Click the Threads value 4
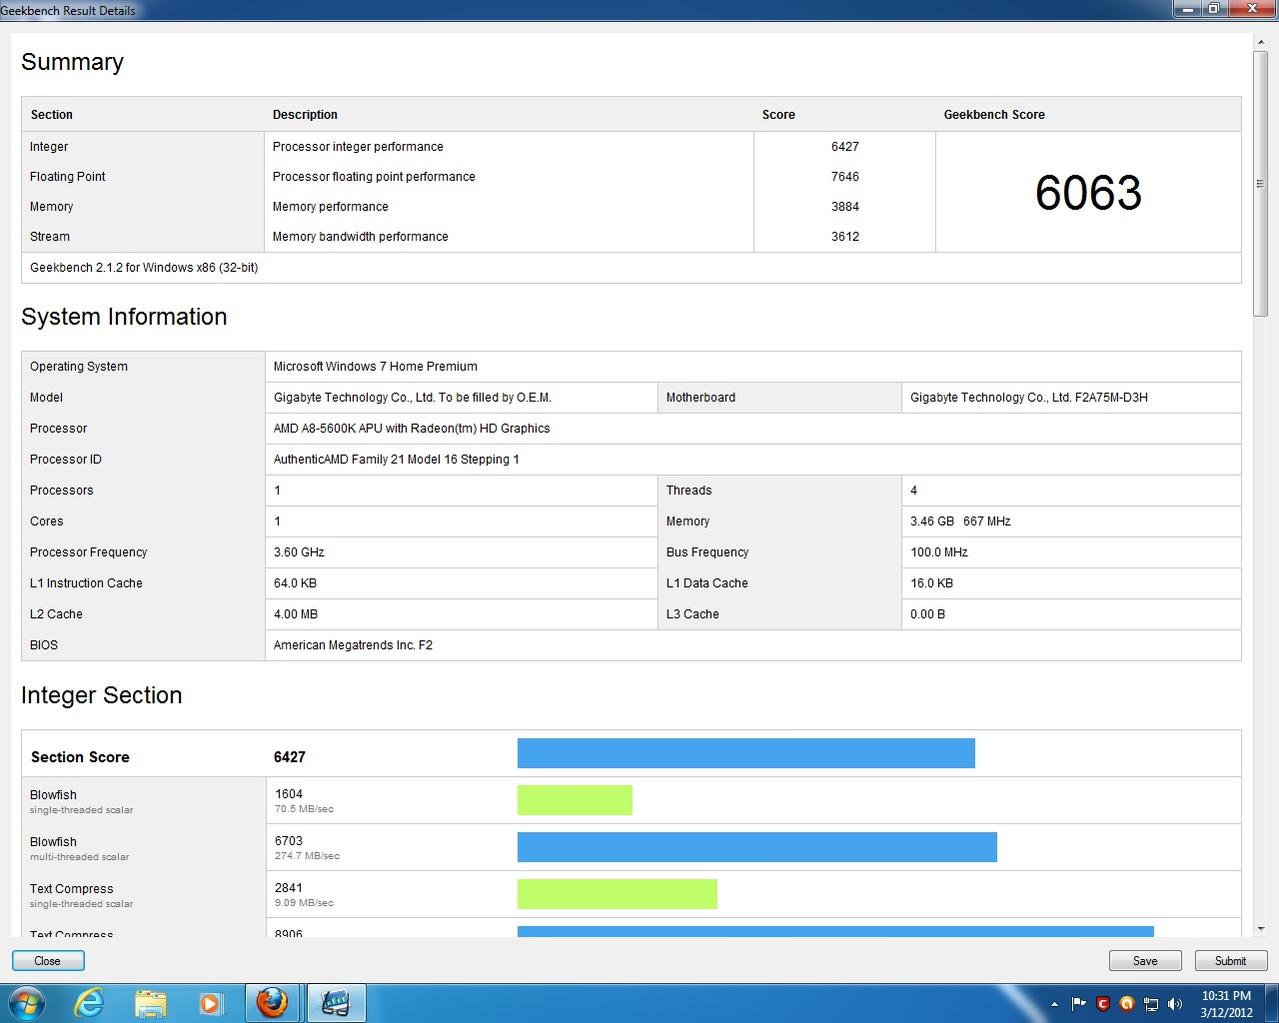Screen dimensions: 1279x1023 pyautogui.click(x=914, y=491)
